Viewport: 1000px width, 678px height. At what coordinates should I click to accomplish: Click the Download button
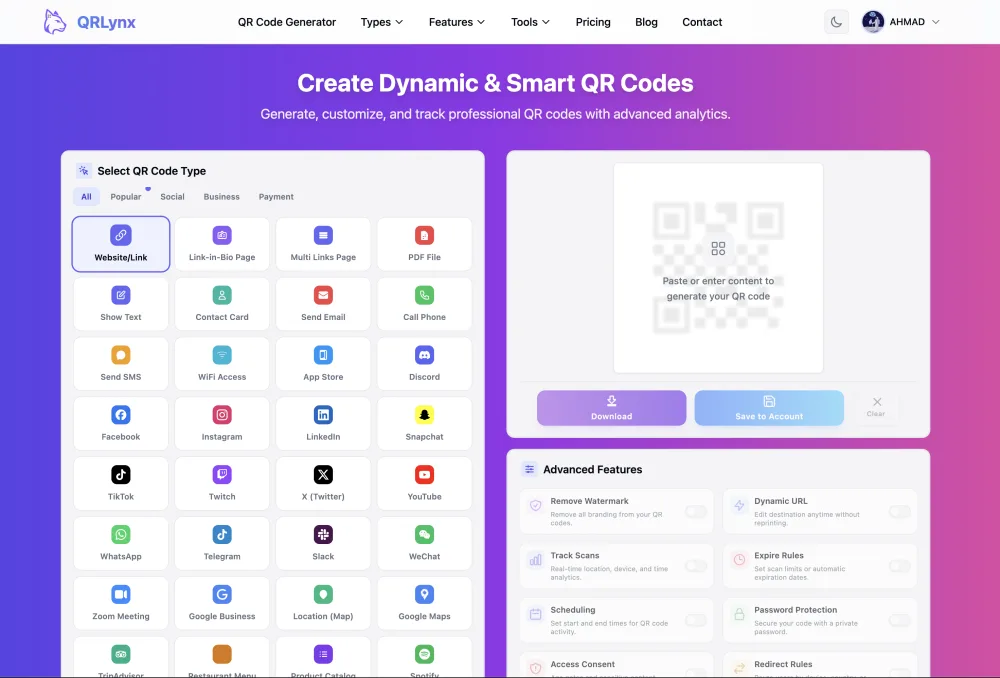tap(611, 408)
